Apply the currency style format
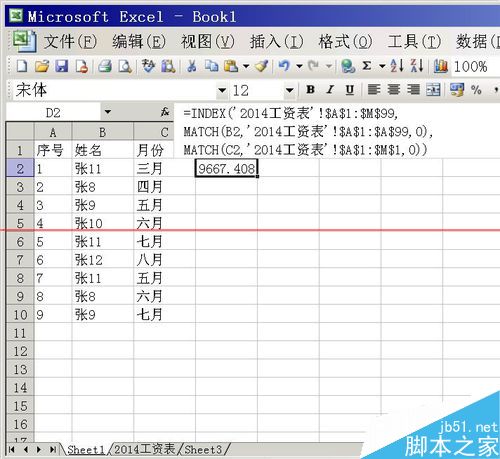Viewport: 500px width, 459px height. [x=457, y=89]
